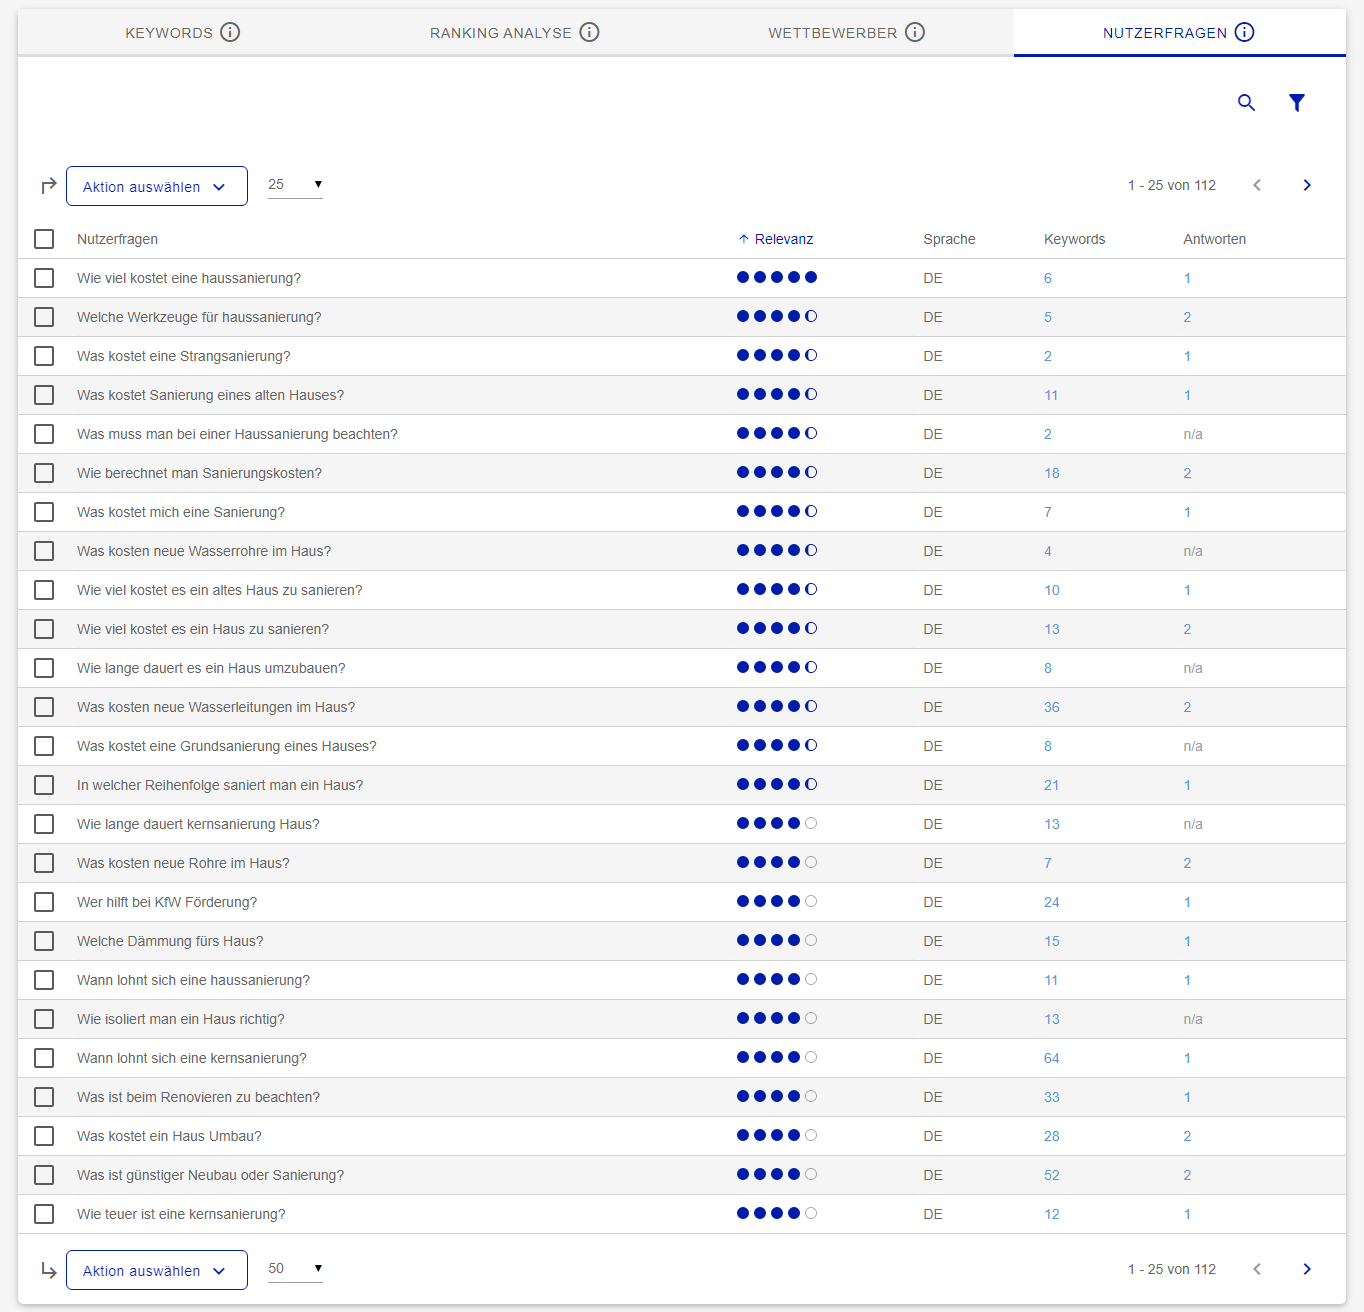The height and width of the screenshot is (1312, 1364).
Task: Open keywords count 52 for Neubau oder Sanierung
Action: 1052,1175
